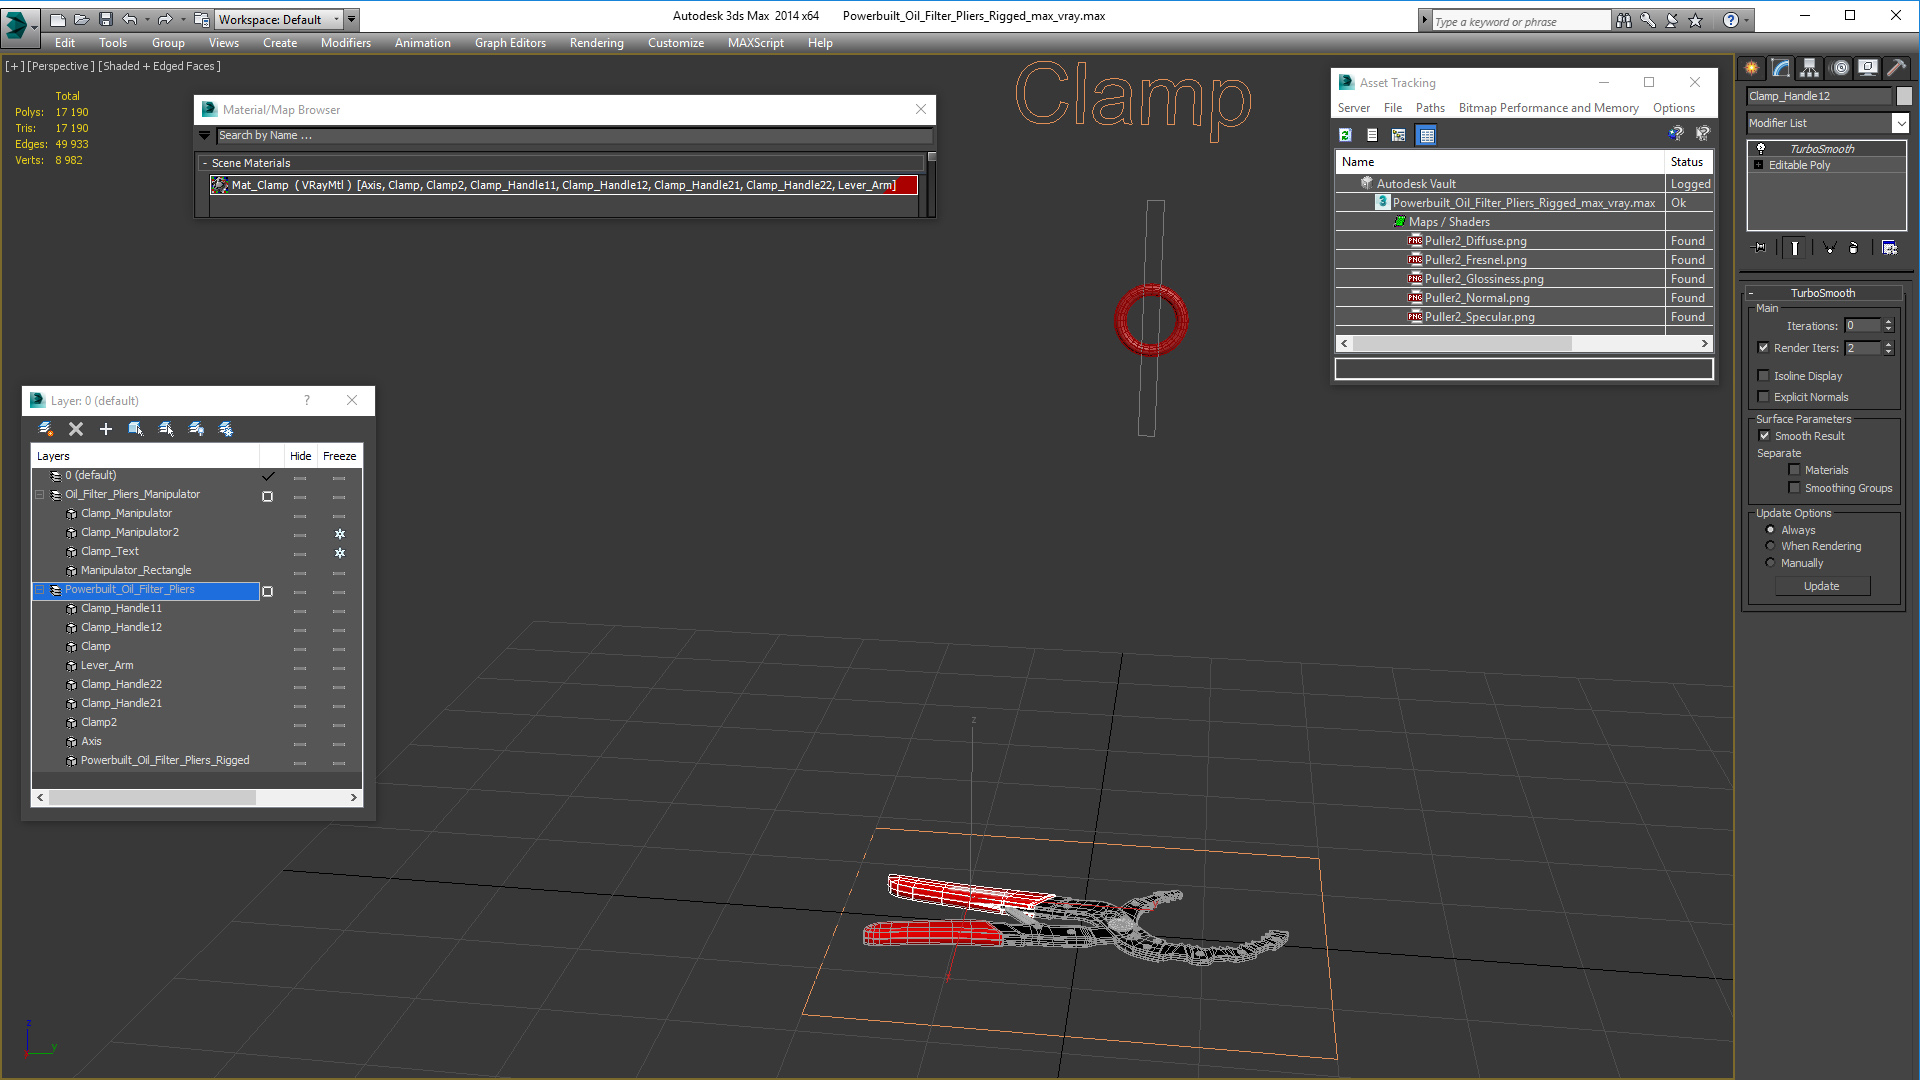This screenshot has height=1080, width=1920.
Task: Select the When Rendering update option
Action: click(x=1771, y=546)
